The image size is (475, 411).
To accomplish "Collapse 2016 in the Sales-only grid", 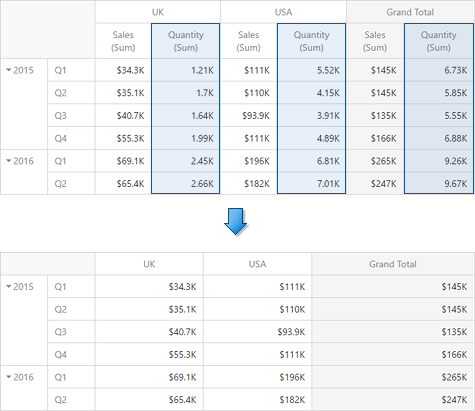I will [9, 377].
